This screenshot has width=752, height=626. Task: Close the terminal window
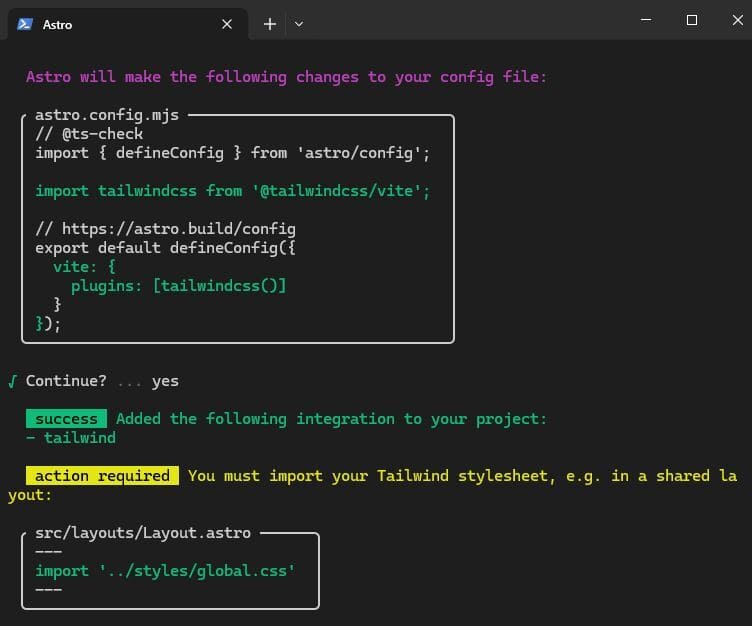[738, 20]
